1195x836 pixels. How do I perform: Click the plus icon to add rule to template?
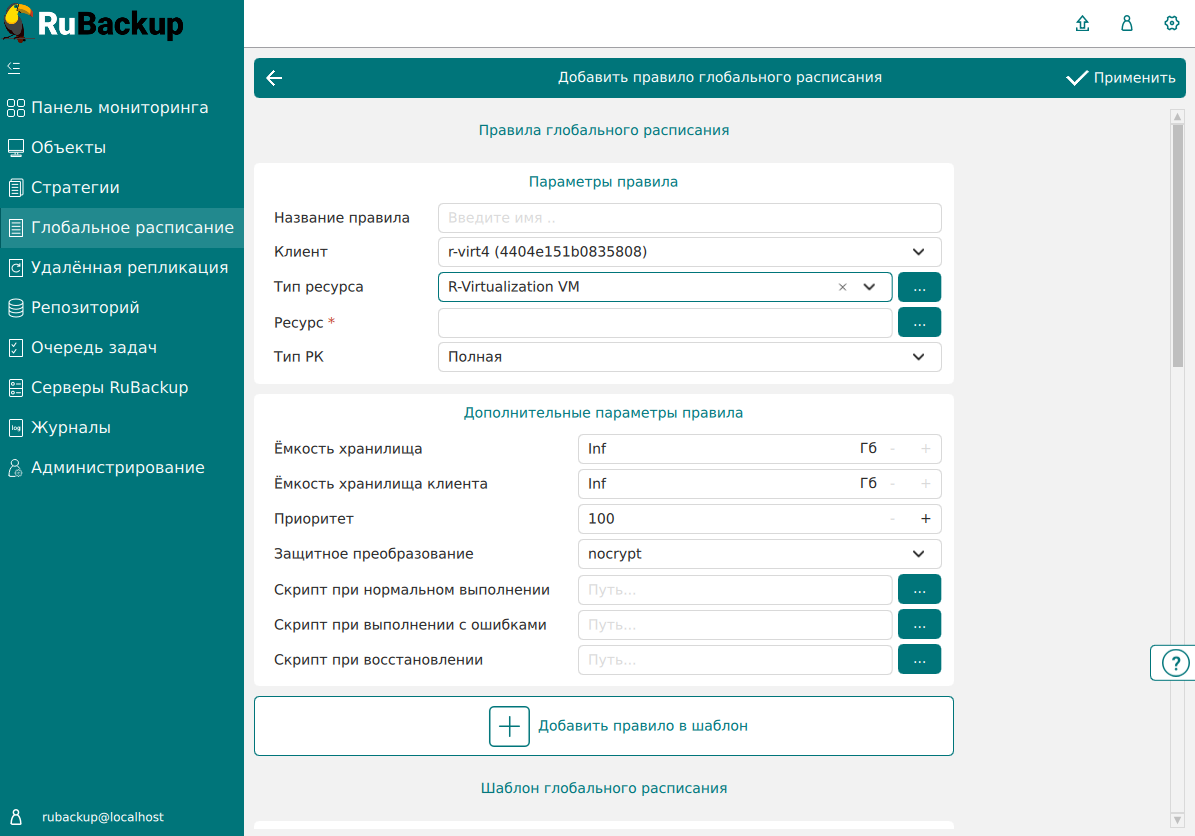[509, 726]
